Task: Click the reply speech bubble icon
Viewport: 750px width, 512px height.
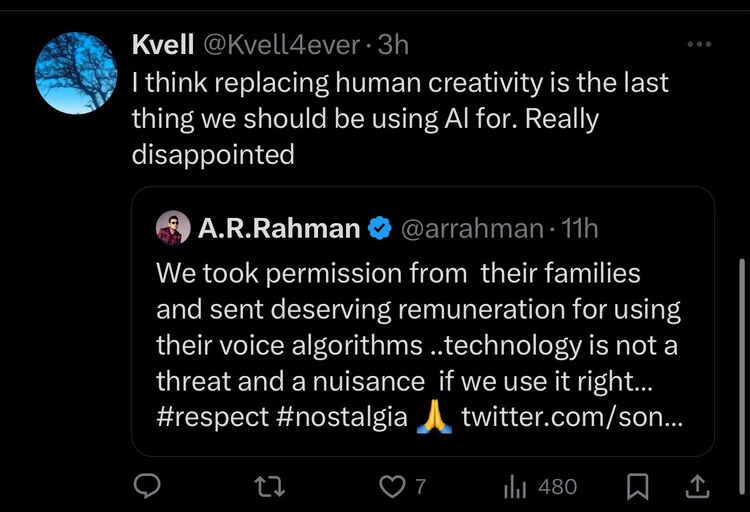Action: (x=148, y=486)
